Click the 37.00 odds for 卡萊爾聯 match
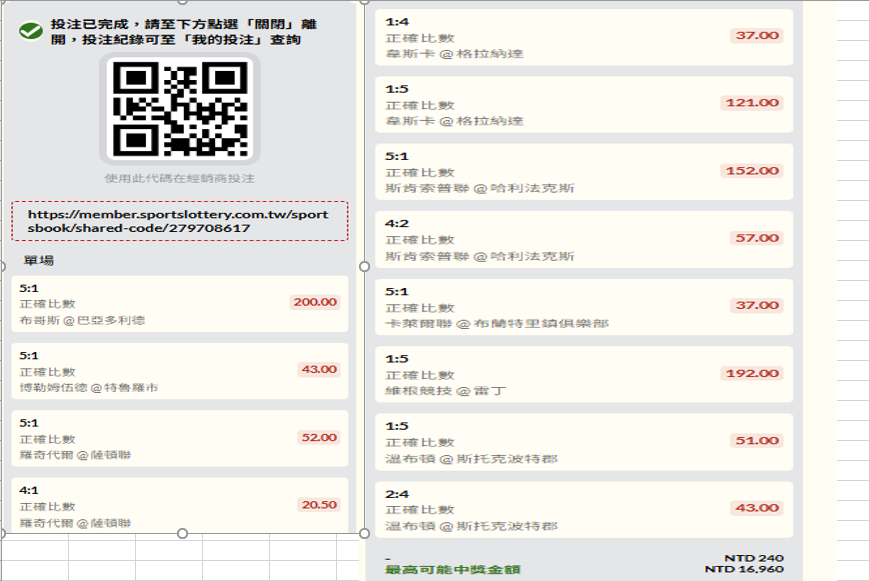Screen dimensions: 869x581 [756, 306]
